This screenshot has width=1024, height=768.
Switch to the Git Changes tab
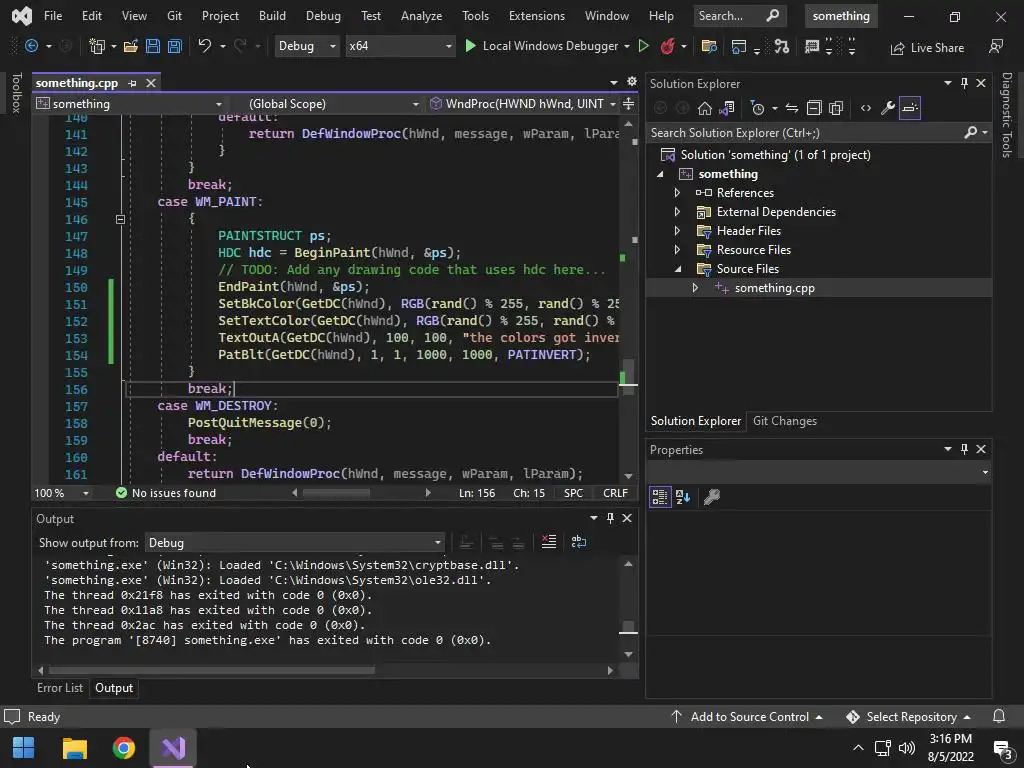point(784,421)
